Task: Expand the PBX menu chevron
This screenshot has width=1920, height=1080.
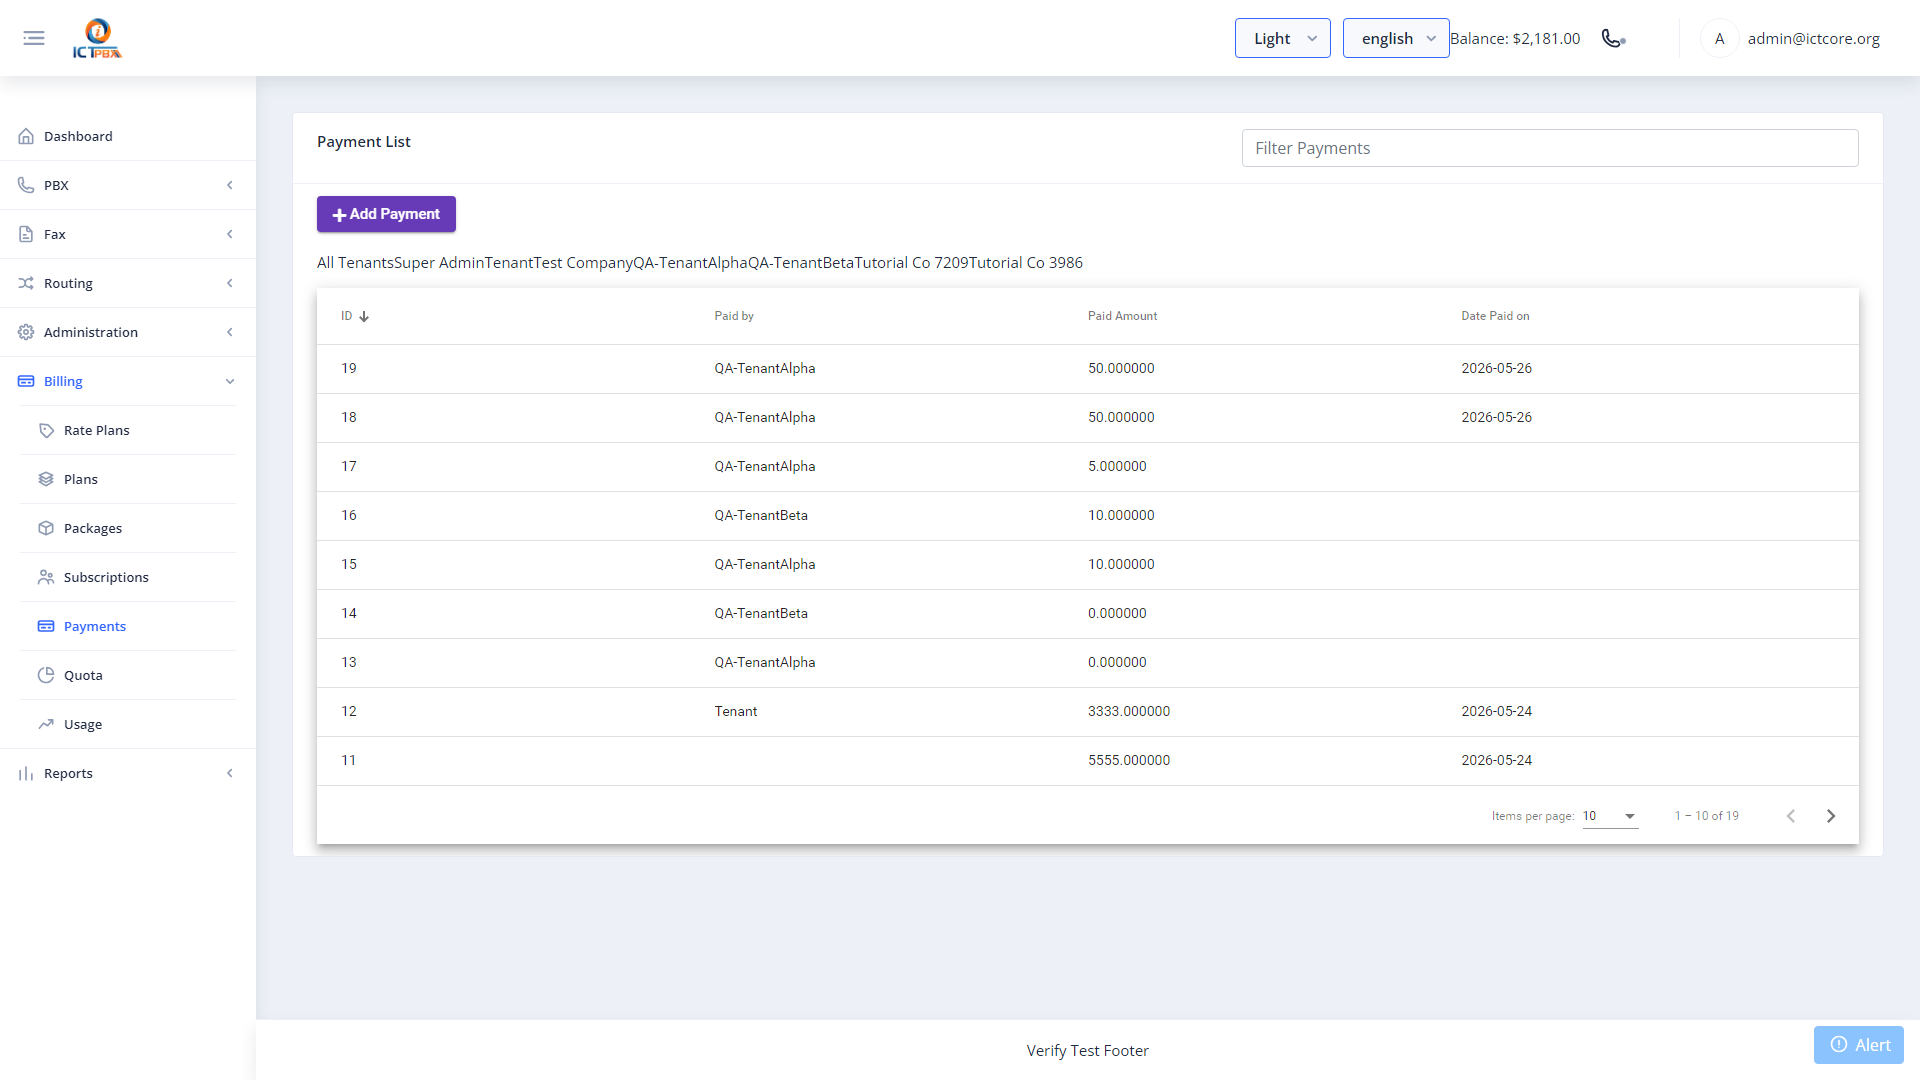Action: 230,185
